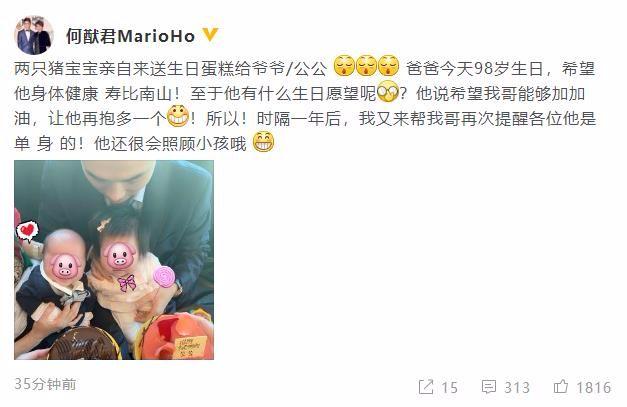Click the comment count 313
The image size is (627, 407).
coord(517,387)
